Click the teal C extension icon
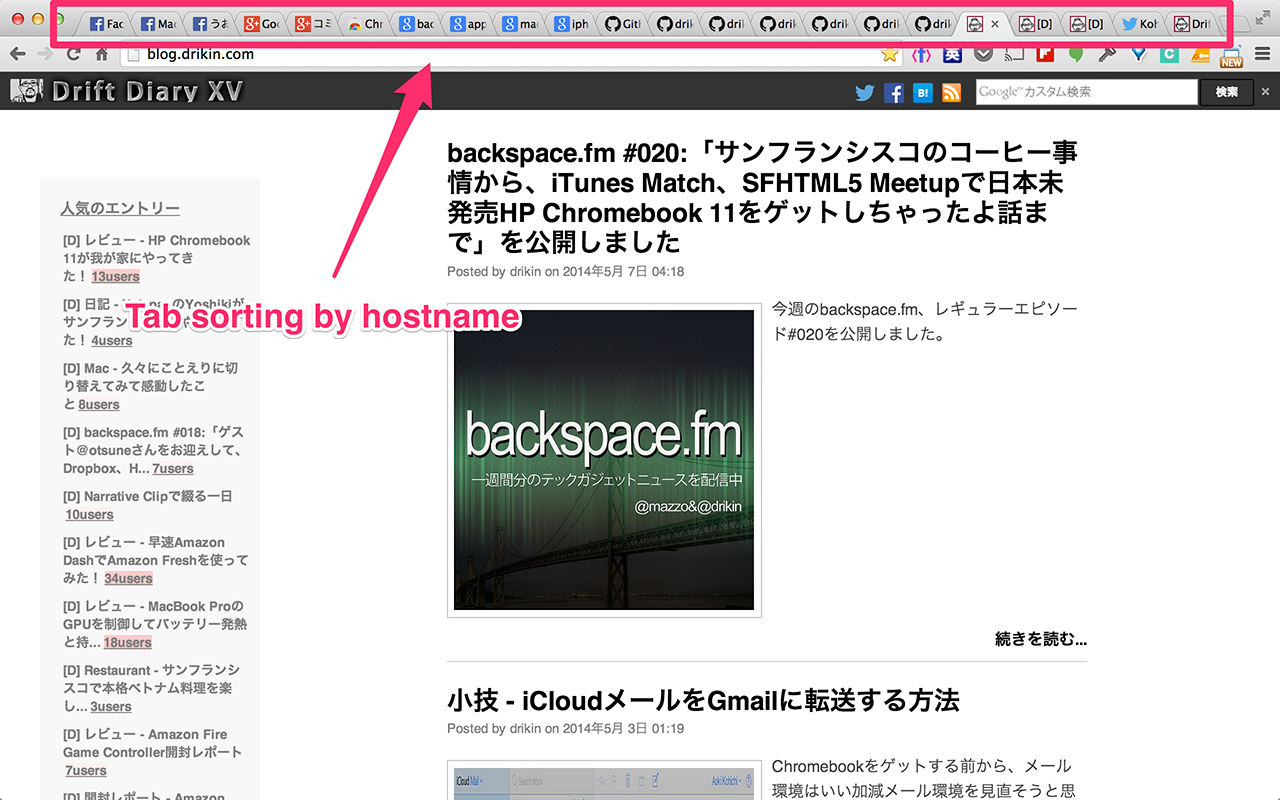This screenshot has width=1280, height=800. (x=1168, y=55)
